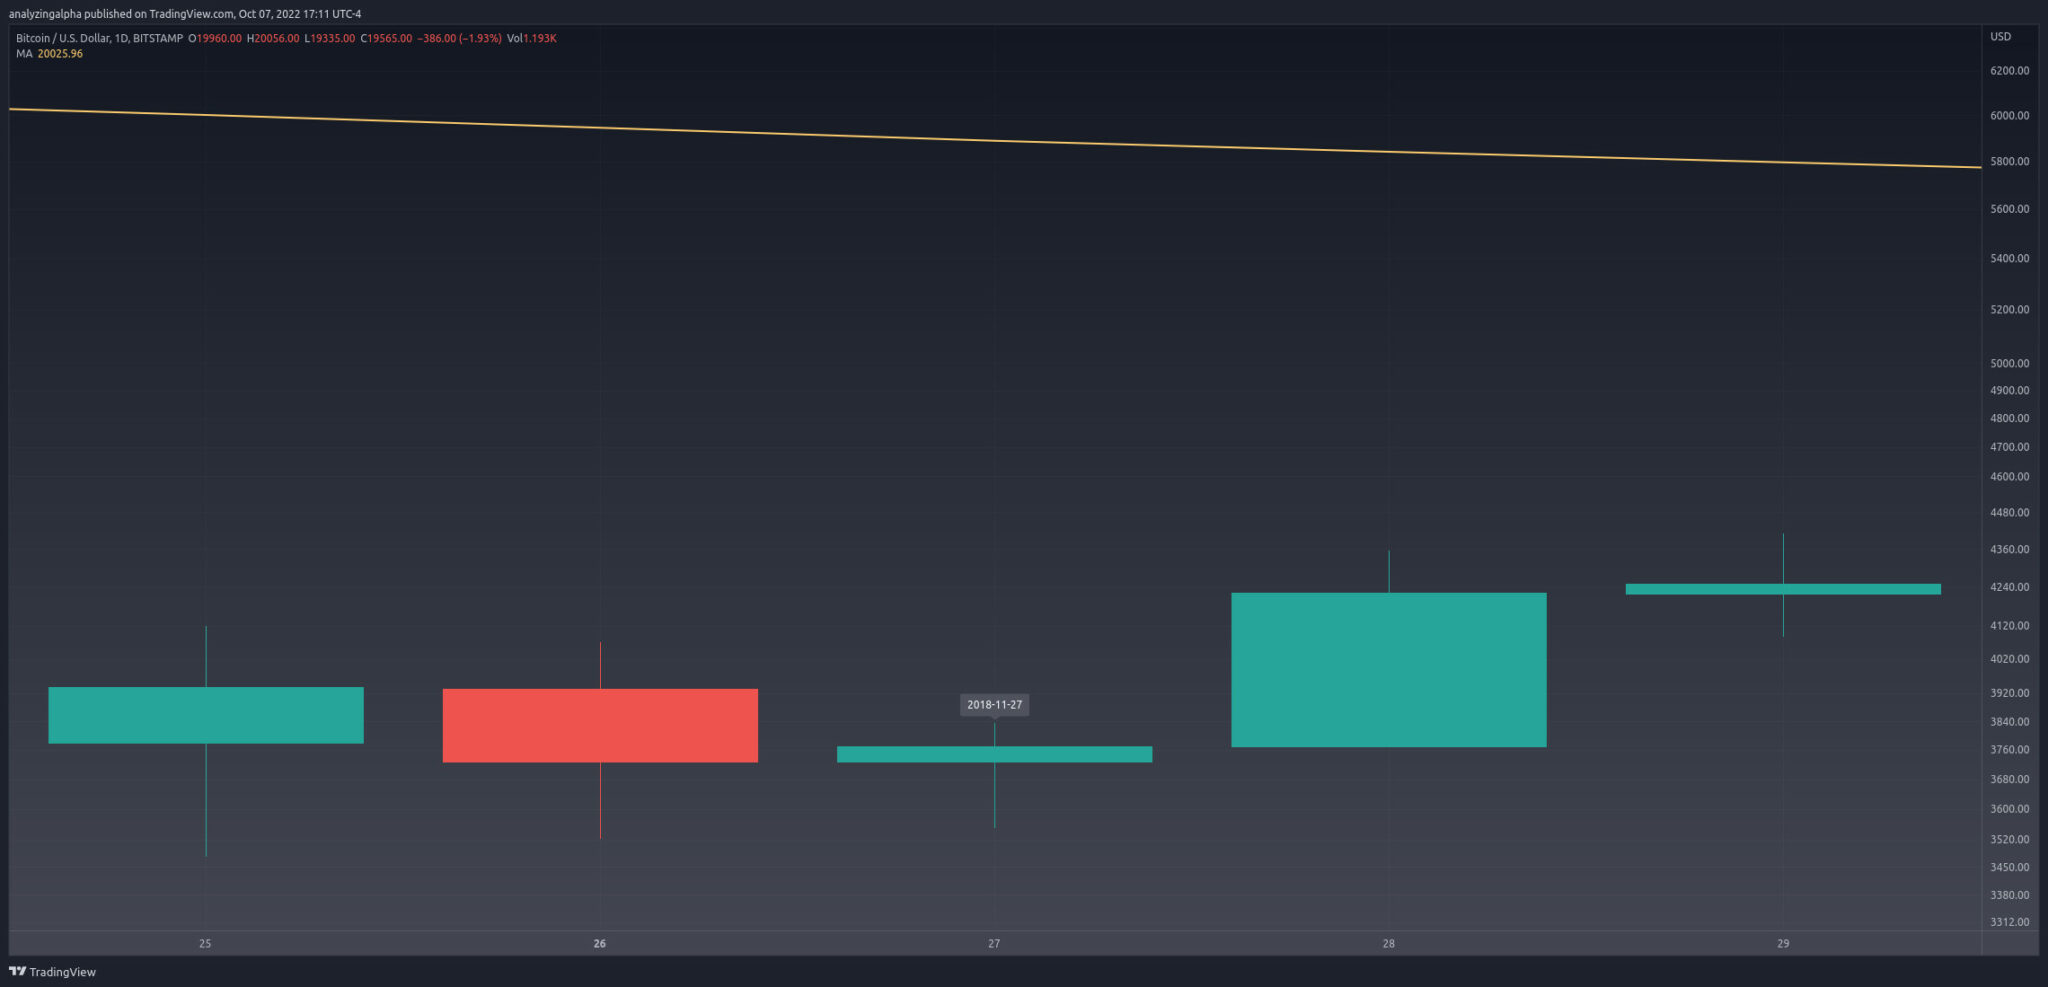Click the C19565.00 close value in legend

[386, 38]
